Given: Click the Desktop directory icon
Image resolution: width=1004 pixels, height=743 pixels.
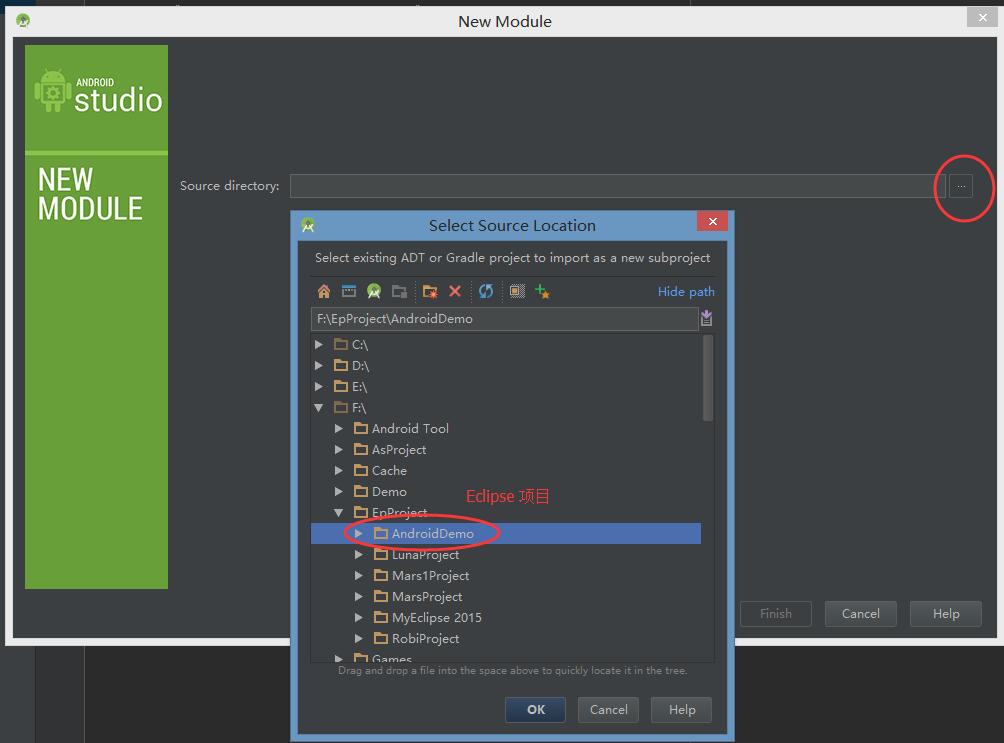Looking at the screenshot, I should [349, 291].
